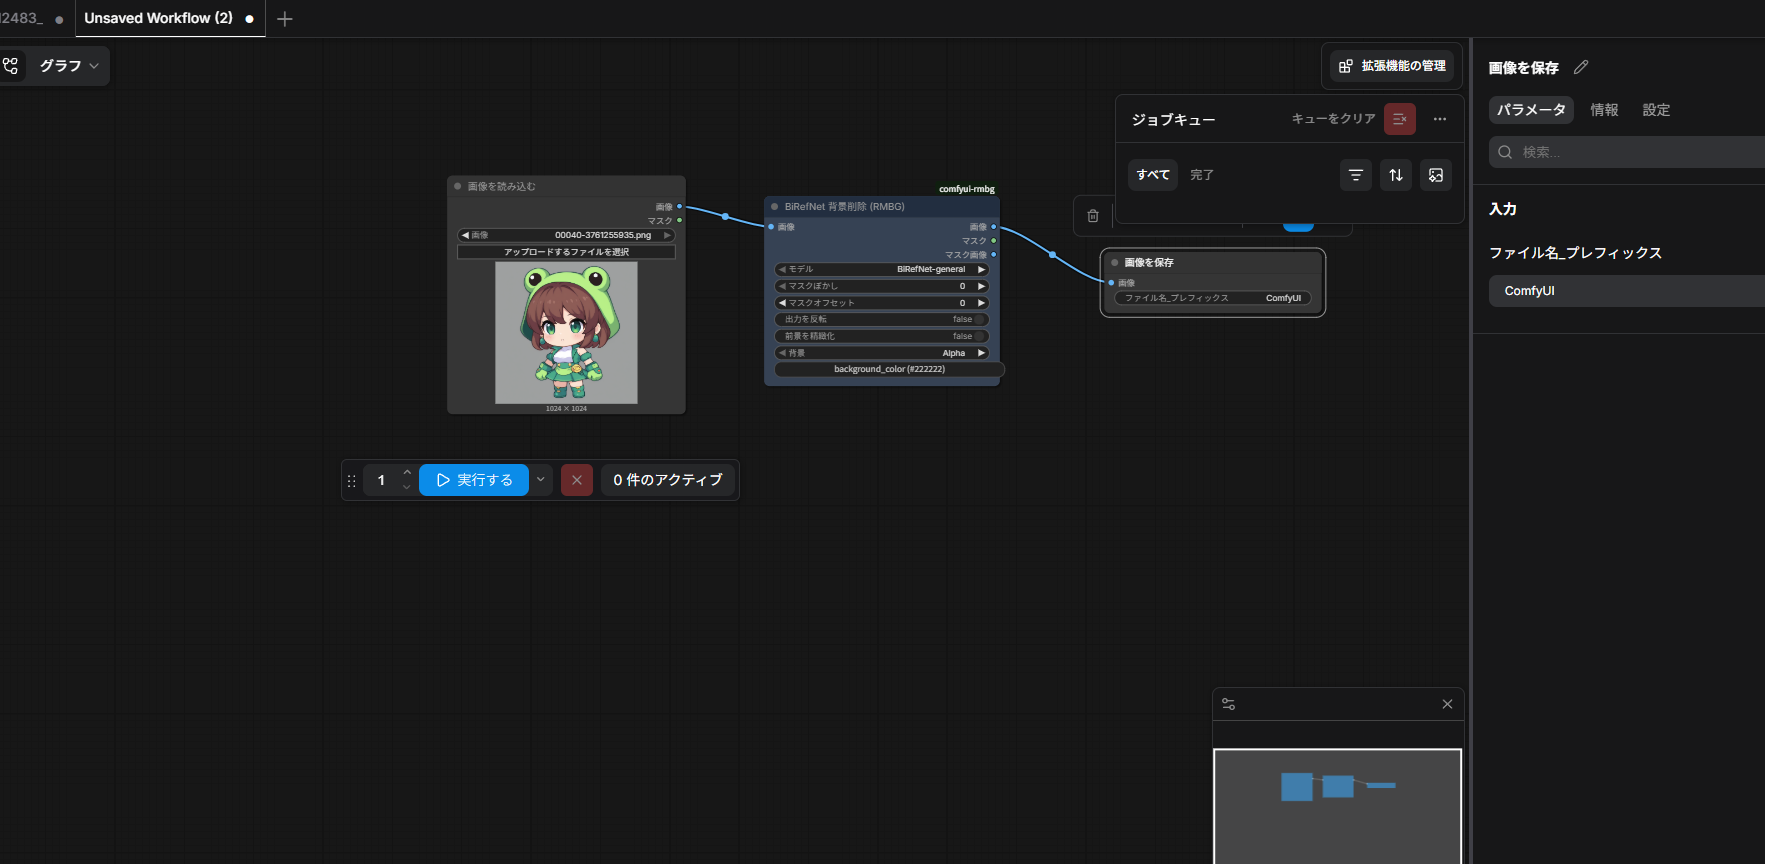Open the workflow graph icon at top left
The height and width of the screenshot is (864, 1765).
click(x=11, y=66)
